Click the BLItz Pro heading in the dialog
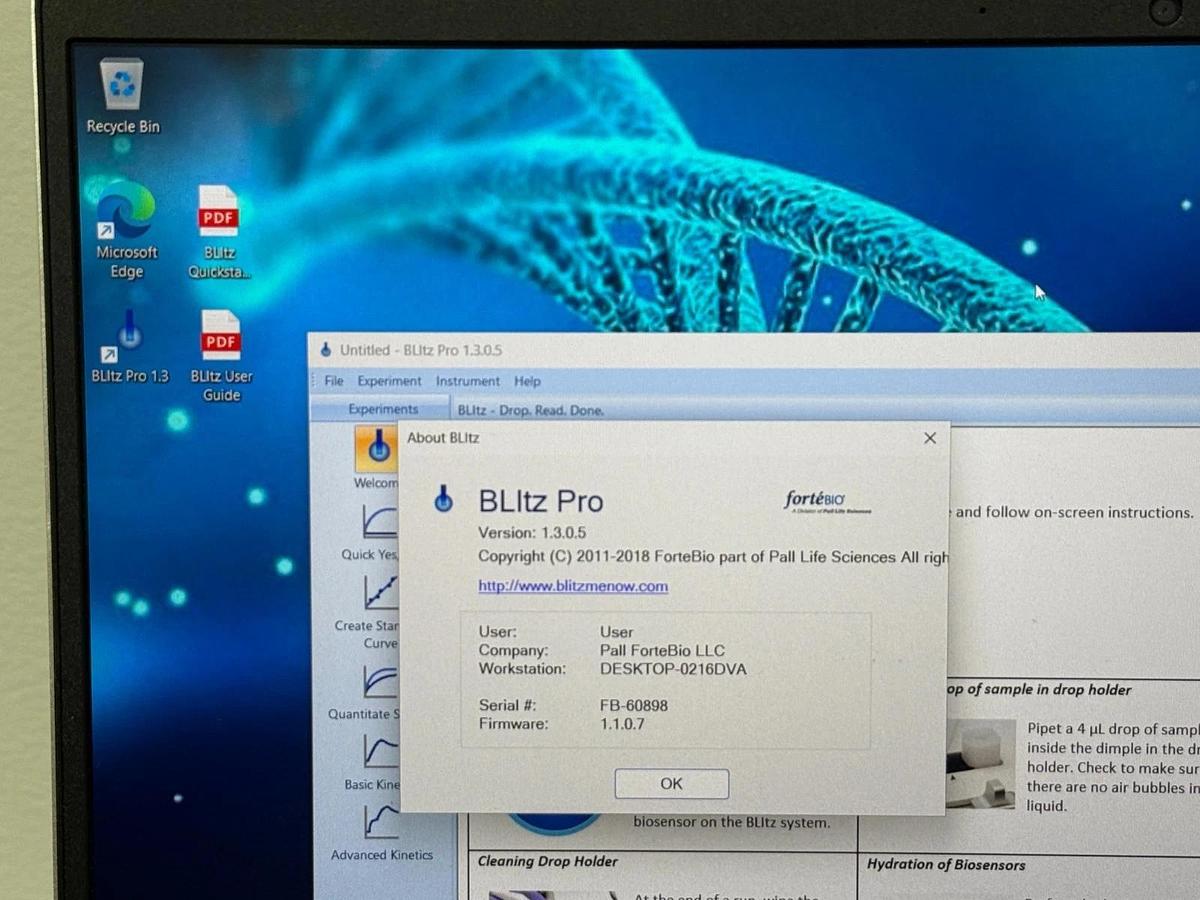The width and height of the screenshot is (1200, 900). (x=541, y=500)
